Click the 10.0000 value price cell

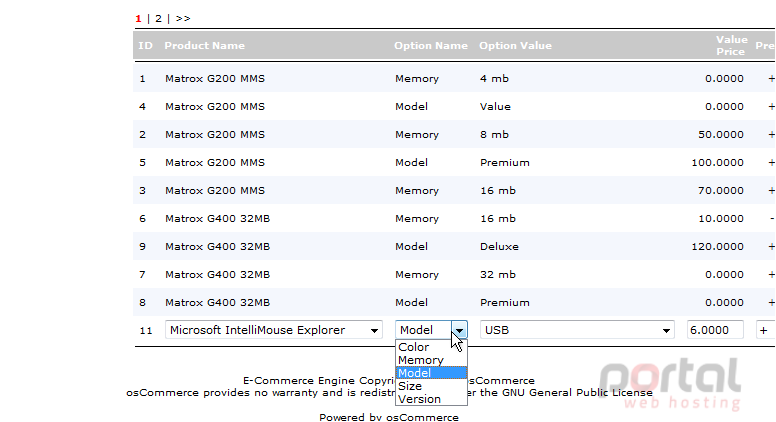pos(721,219)
